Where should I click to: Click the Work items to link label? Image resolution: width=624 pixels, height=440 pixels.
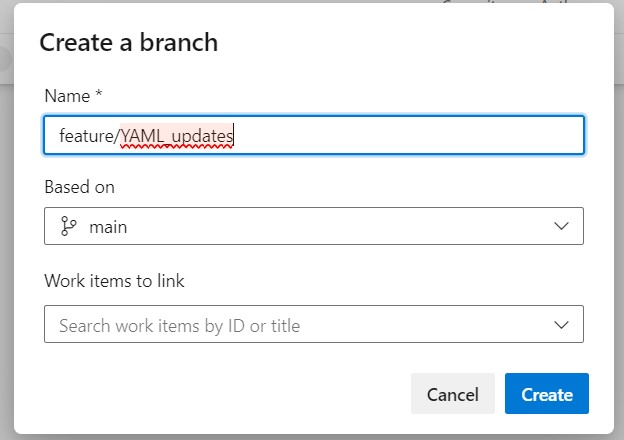[114, 281]
